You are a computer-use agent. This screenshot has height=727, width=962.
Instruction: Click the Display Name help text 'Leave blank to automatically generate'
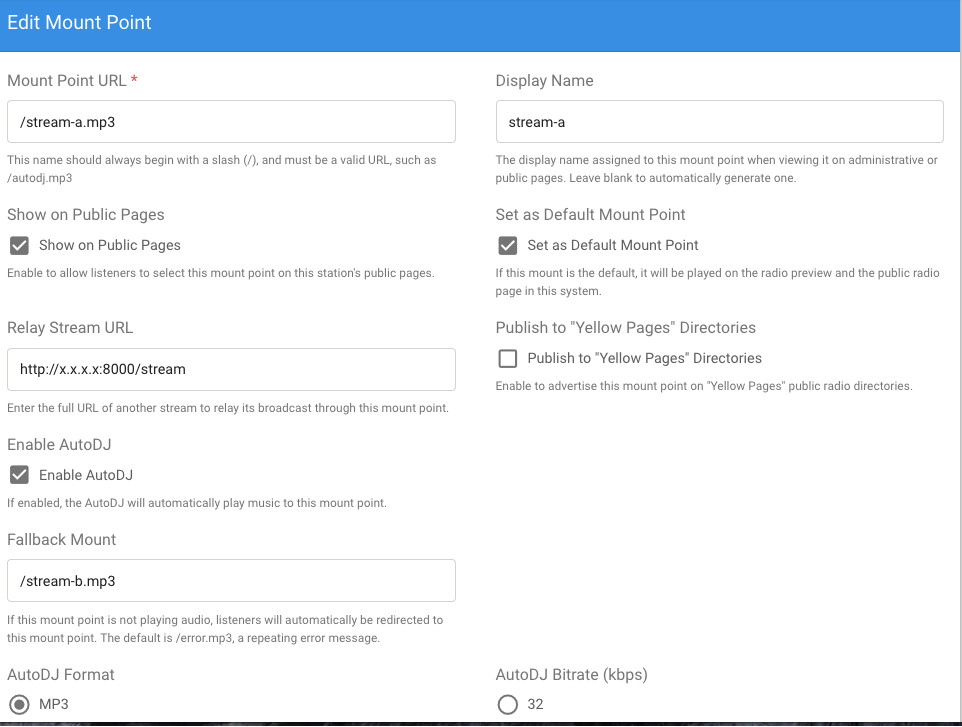[716, 169]
